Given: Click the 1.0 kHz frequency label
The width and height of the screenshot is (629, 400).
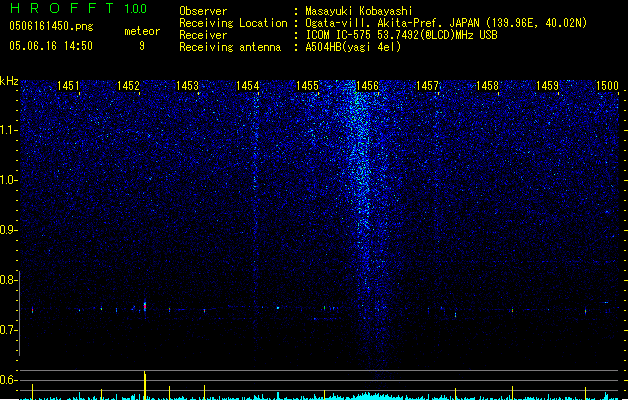Looking at the screenshot, I should click(8, 180).
